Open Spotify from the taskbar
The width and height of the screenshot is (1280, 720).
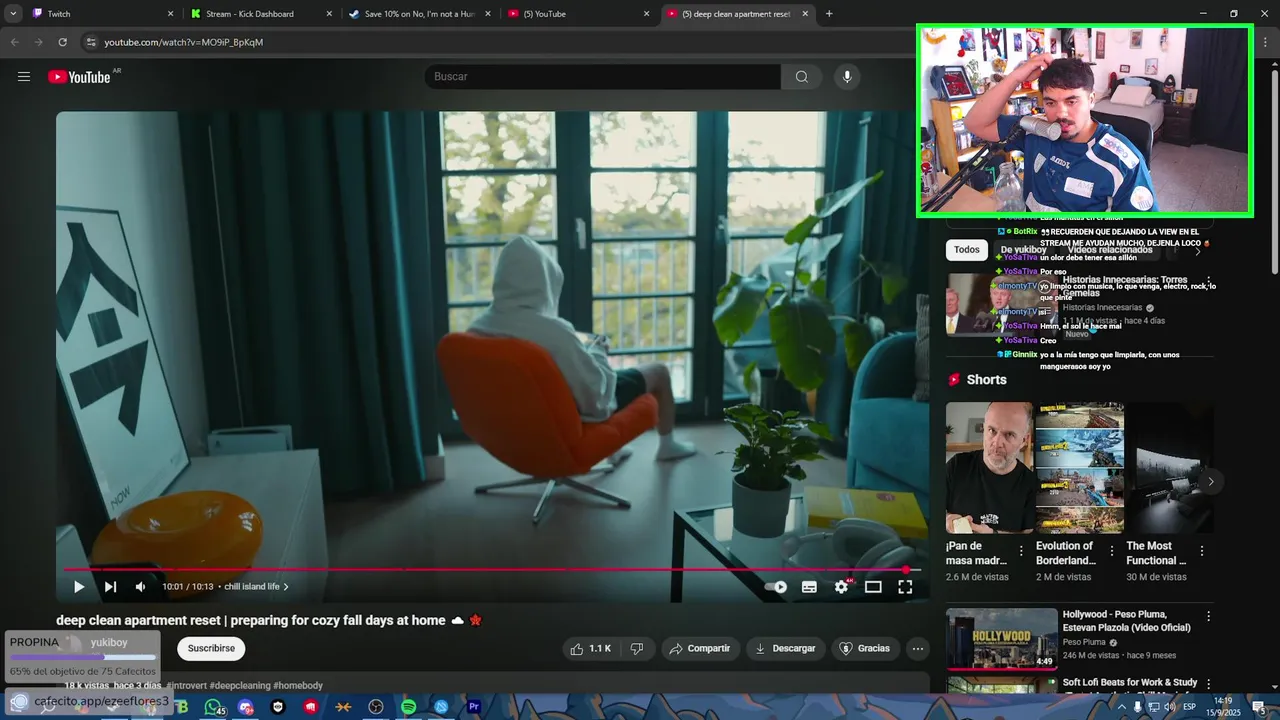(x=408, y=707)
